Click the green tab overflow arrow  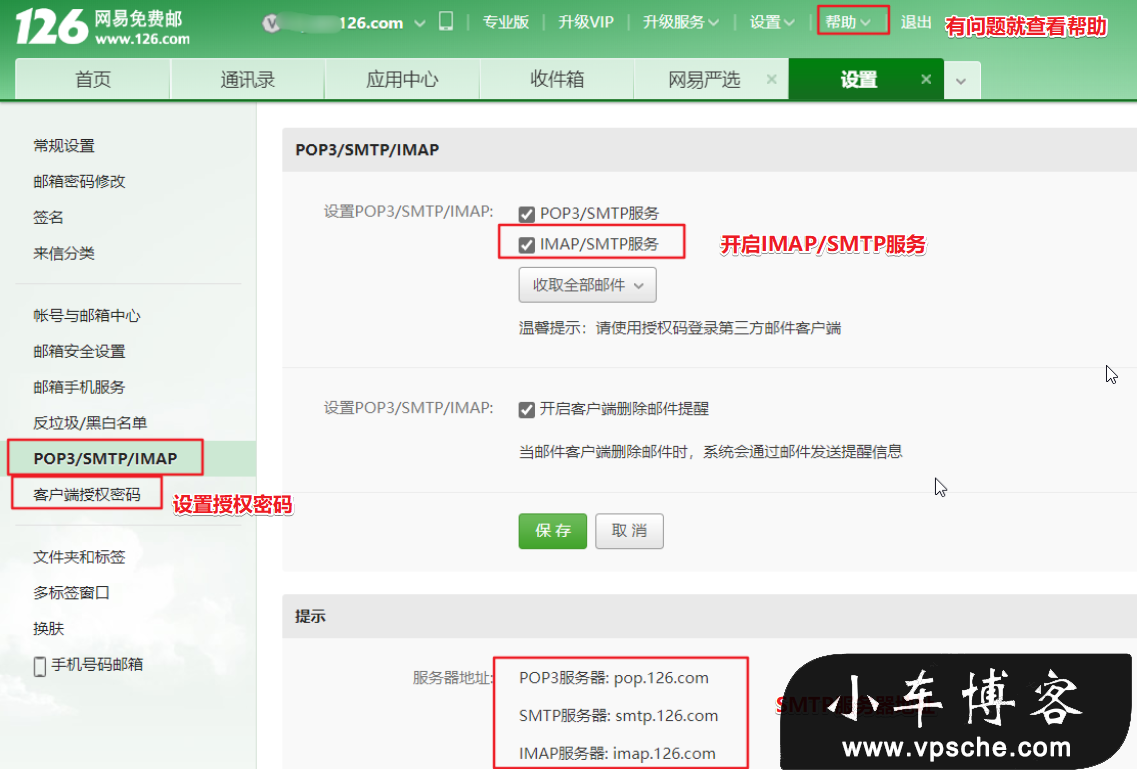(961, 79)
